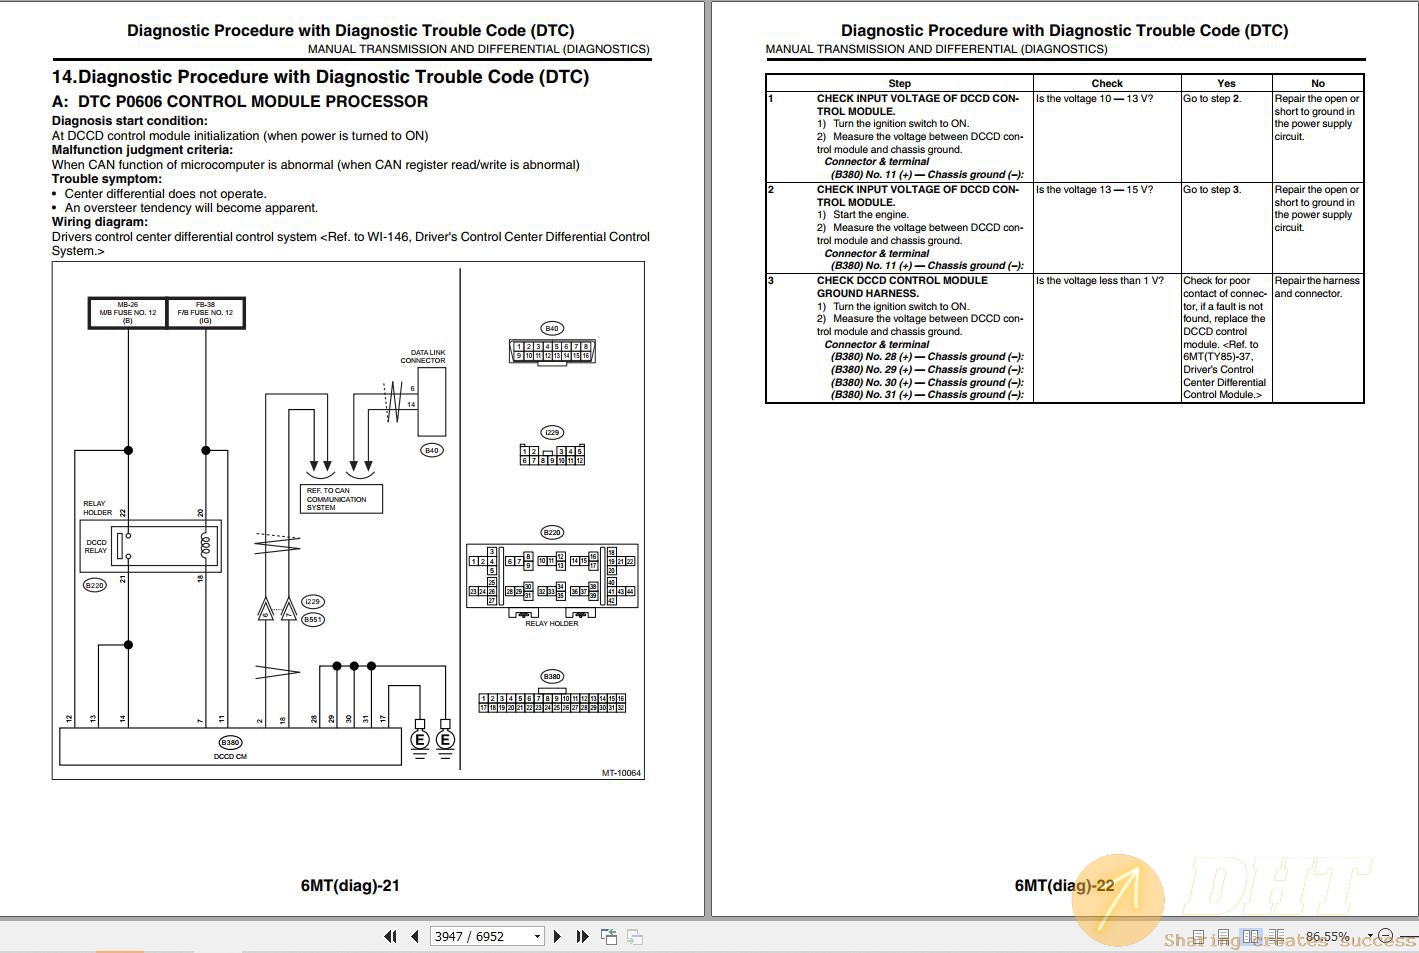Click the MT-10064 diagram reference number
Image resolution: width=1419 pixels, height=953 pixels.
click(x=621, y=772)
